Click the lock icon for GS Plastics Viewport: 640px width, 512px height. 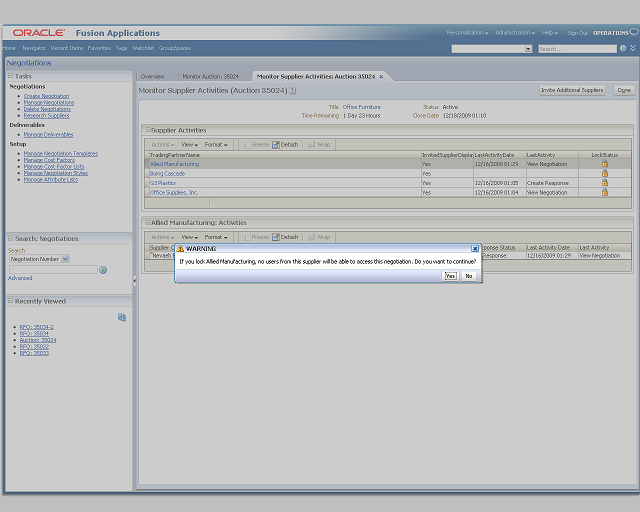pos(604,183)
